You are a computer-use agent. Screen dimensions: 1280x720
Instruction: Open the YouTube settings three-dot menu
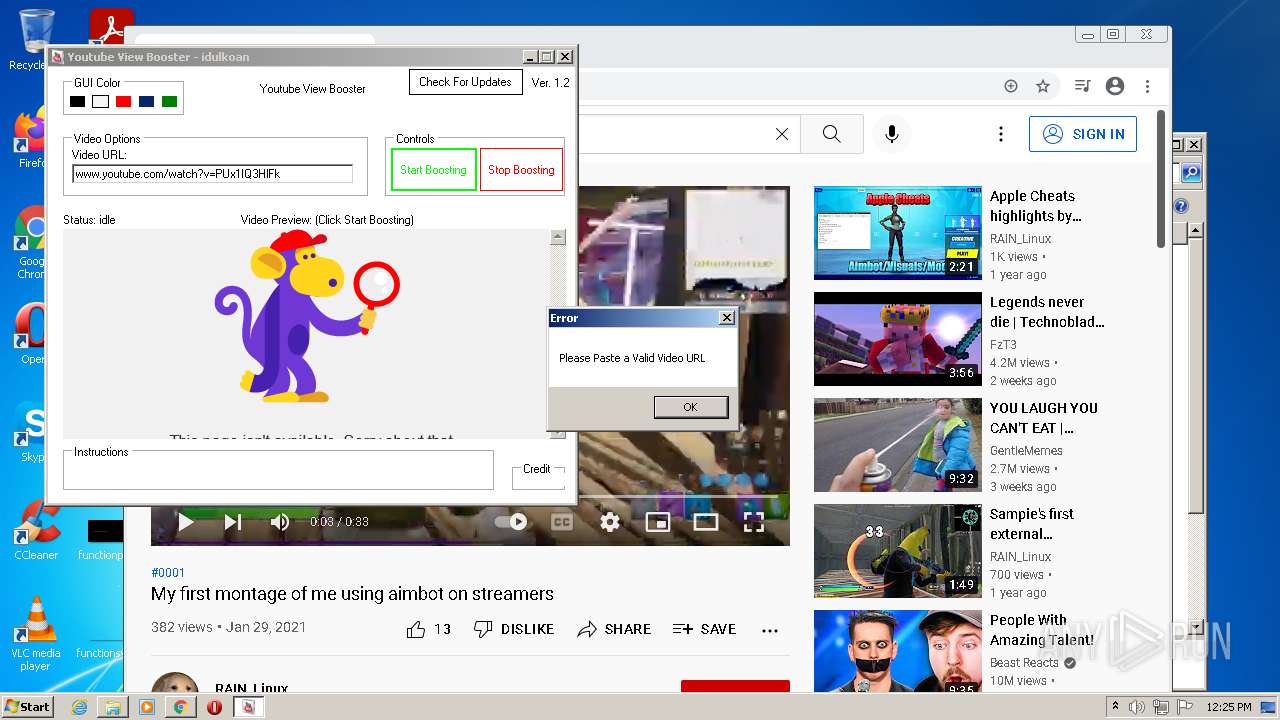[1001, 134]
